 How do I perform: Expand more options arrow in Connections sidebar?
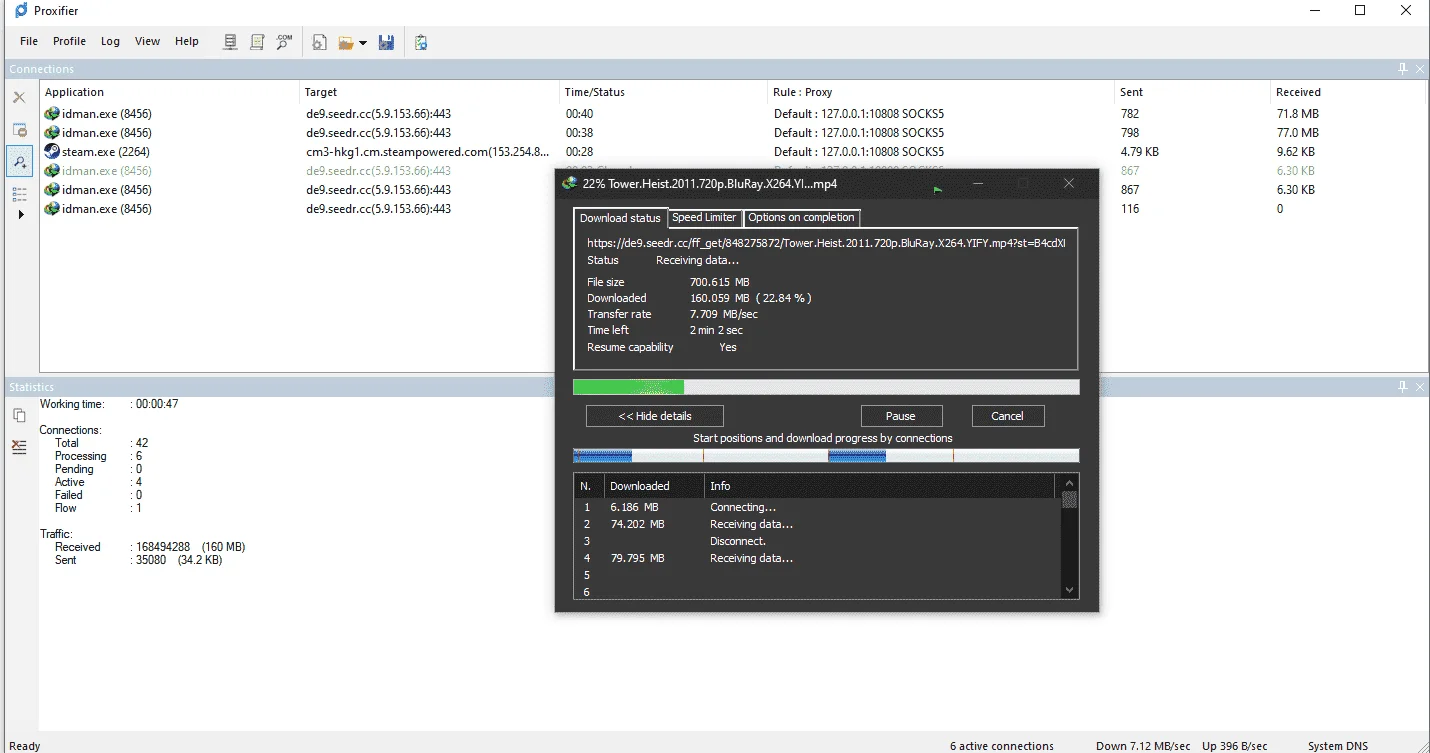click(x=21, y=215)
